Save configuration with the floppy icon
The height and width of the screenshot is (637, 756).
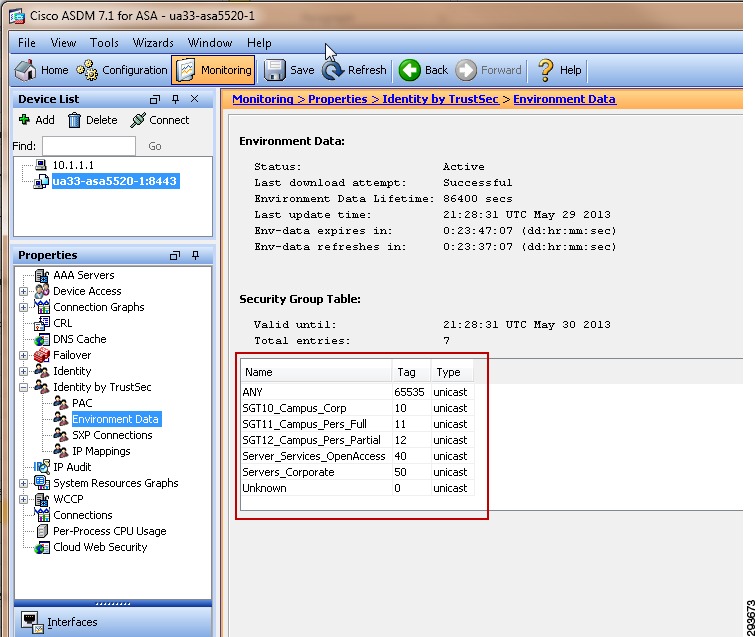[x=289, y=70]
